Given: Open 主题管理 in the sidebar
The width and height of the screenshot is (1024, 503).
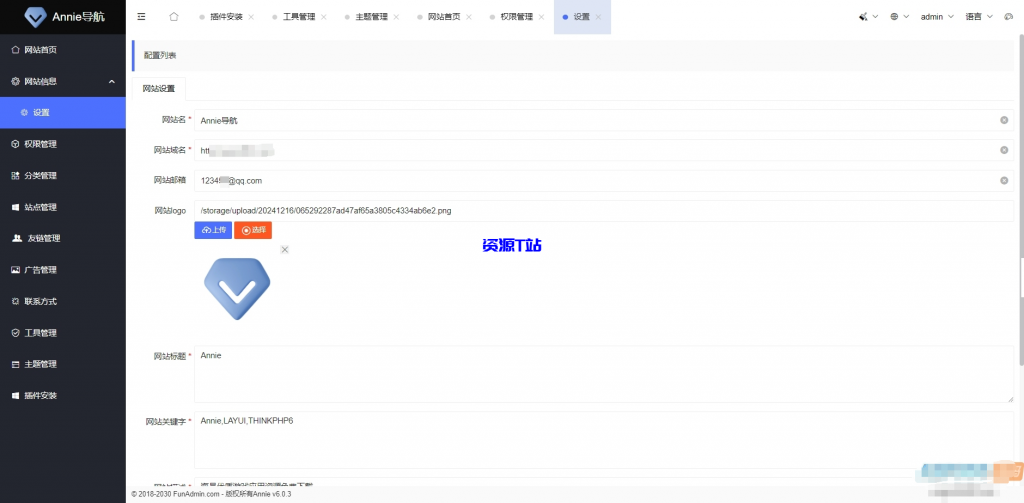Looking at the screenshot, I should 63,364.
